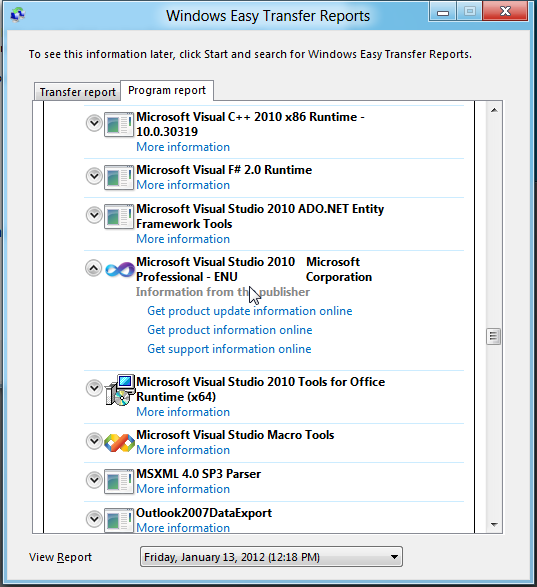
Task: Expand MSXML 4.0 SP3 Parser details
Action: click(94, 480)
